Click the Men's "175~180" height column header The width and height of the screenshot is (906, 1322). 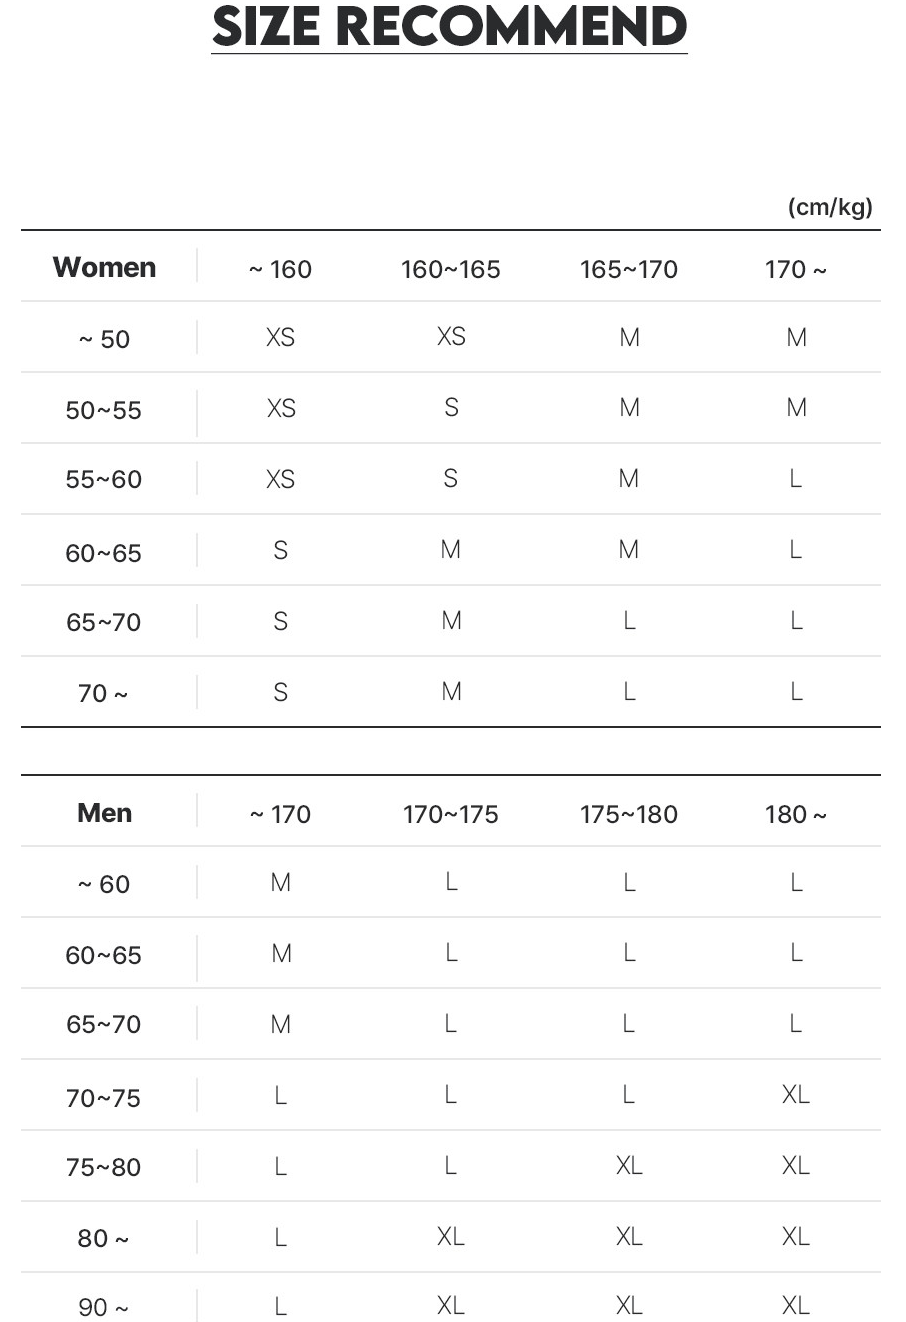(628, 814)
